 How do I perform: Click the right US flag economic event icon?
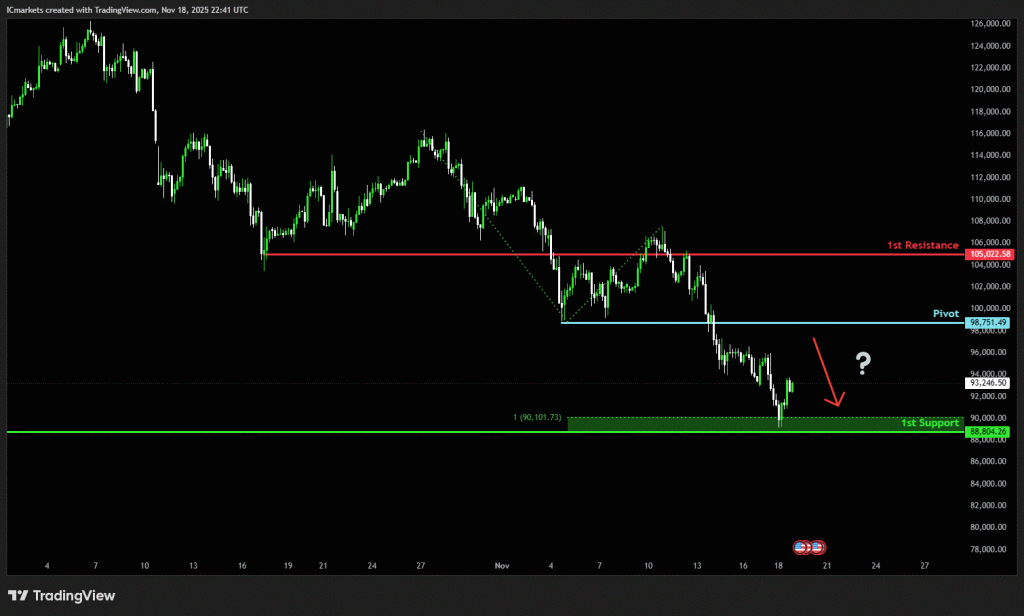tap(817, 547)
